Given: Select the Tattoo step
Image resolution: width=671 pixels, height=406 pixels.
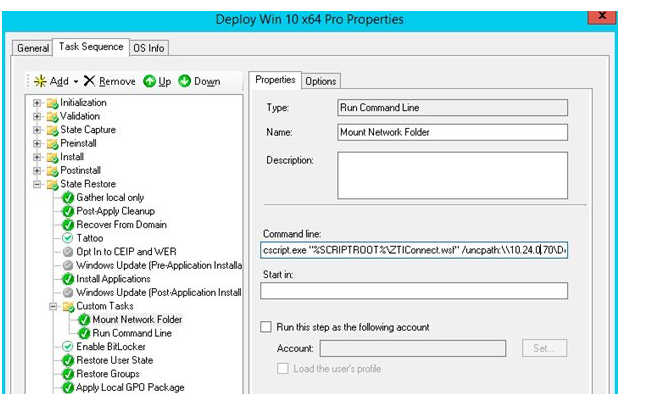Looking at the screenshot, I should pos(90,238).
